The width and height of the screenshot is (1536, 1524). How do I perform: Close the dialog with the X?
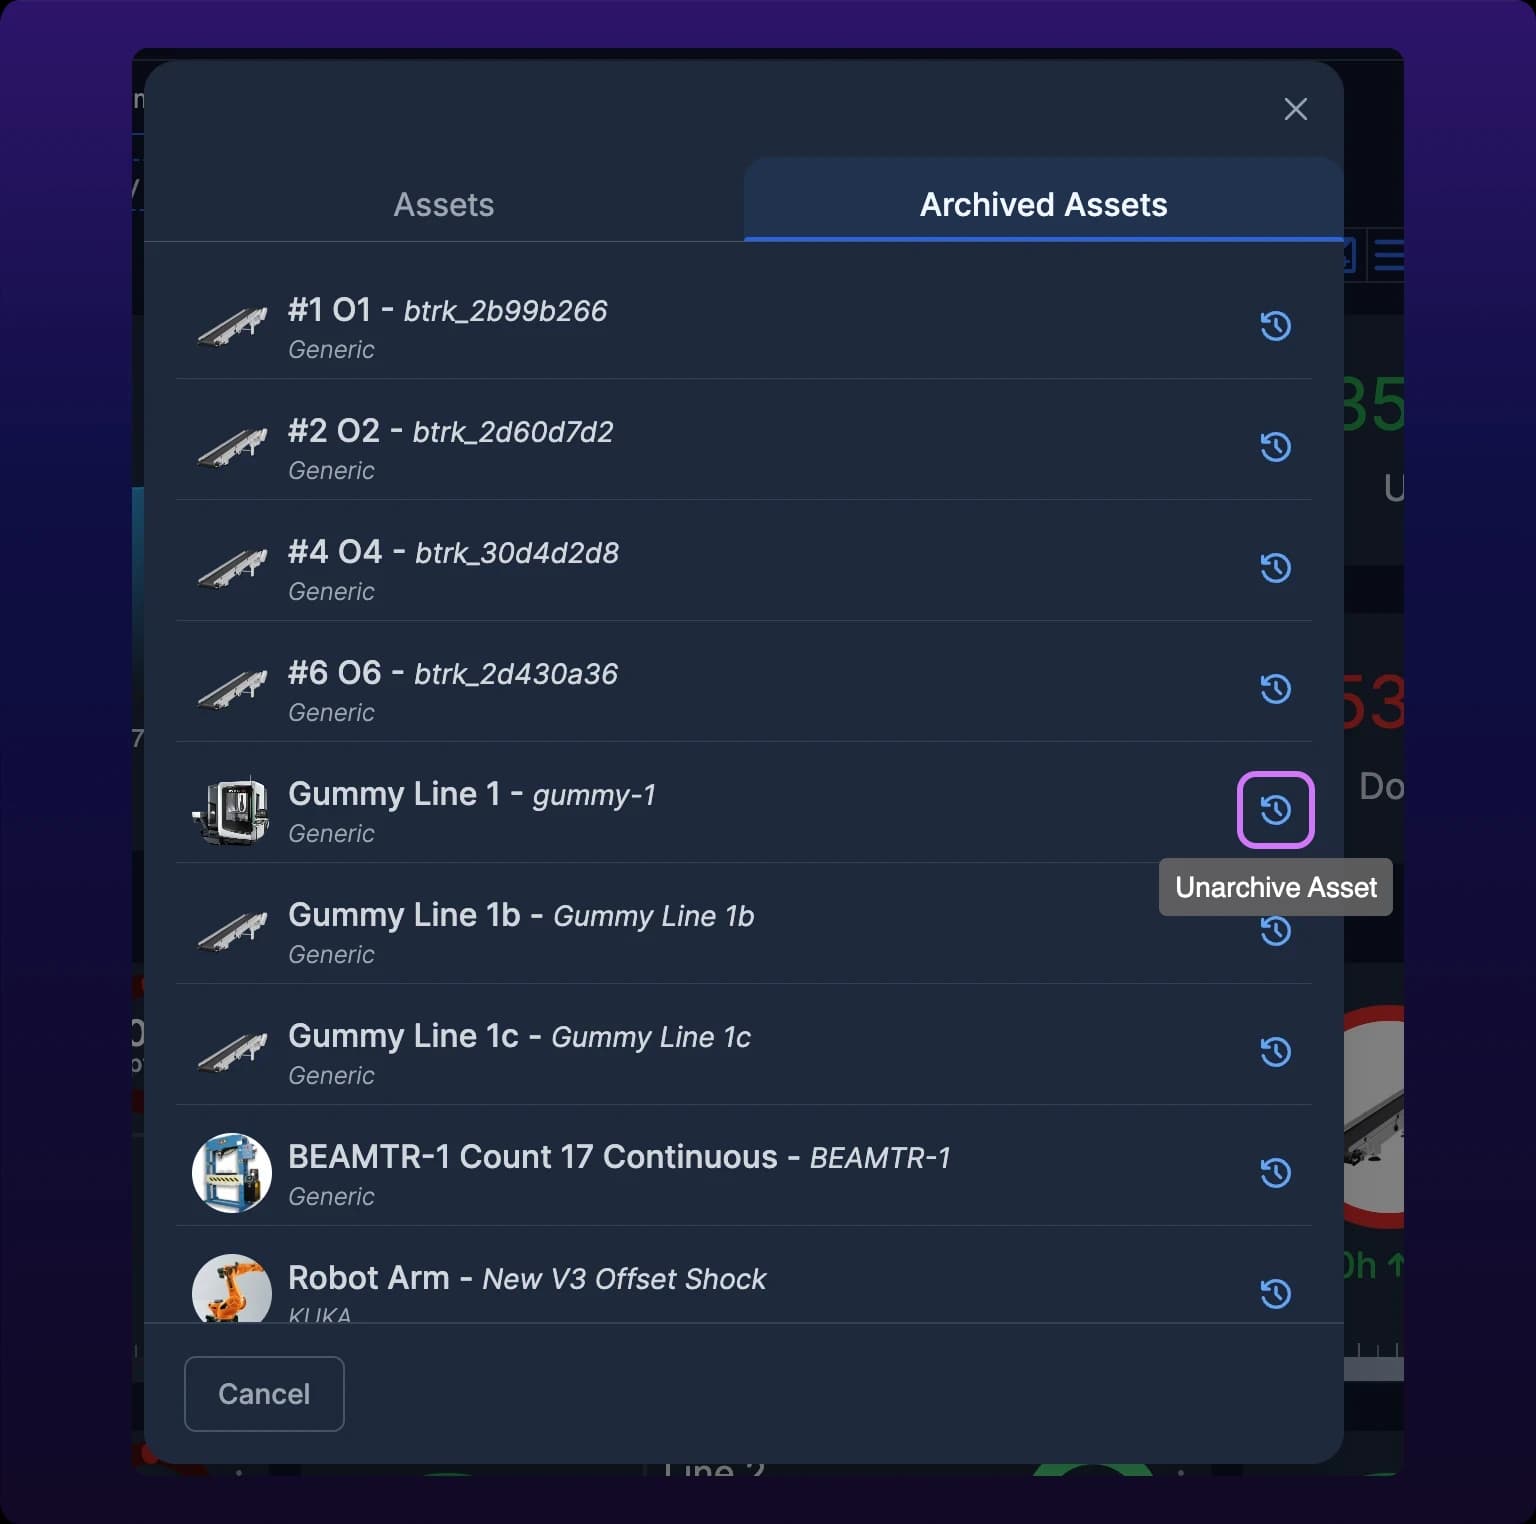click(1295, 109)
